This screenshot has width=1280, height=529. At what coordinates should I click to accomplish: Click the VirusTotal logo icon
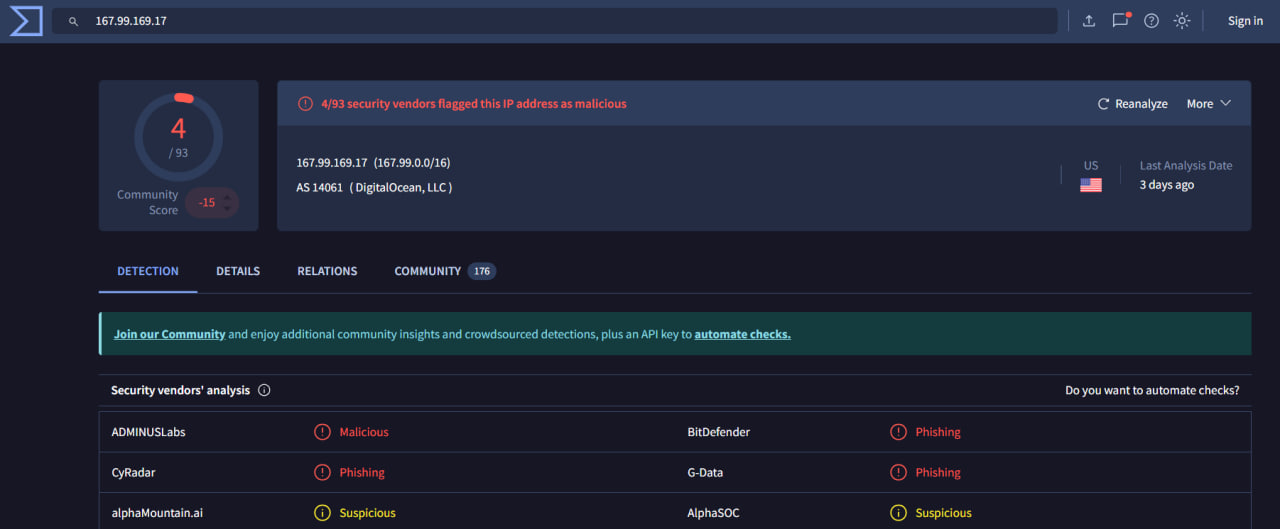pos(25,20)
